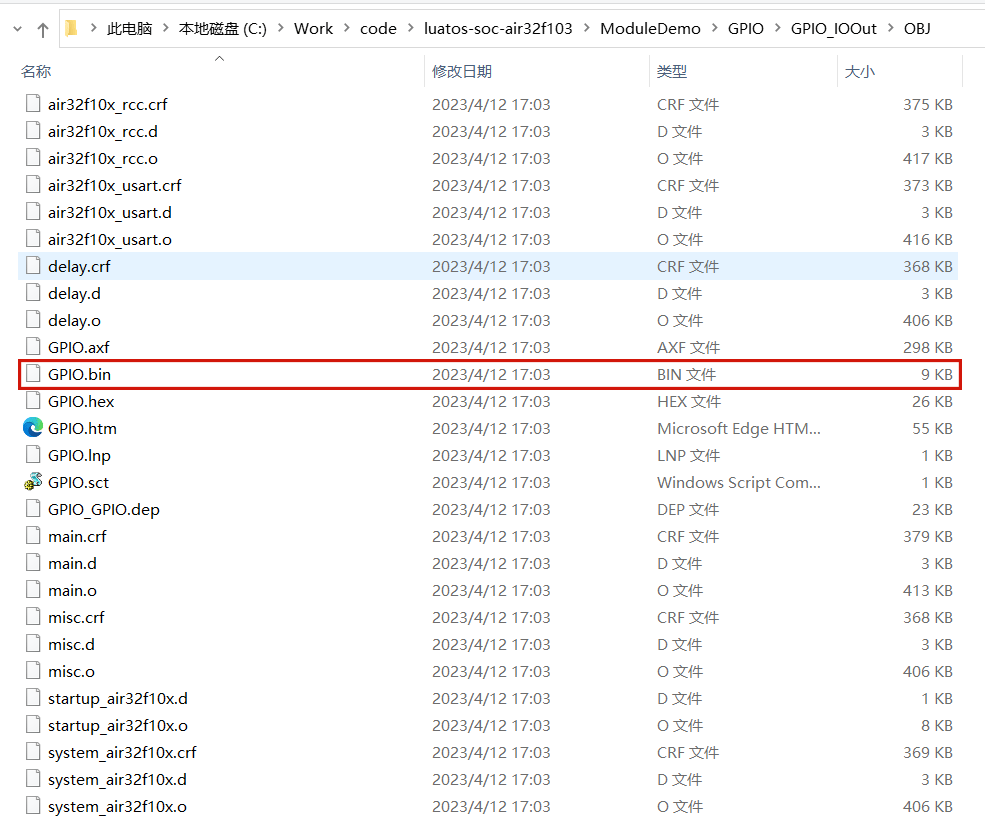Viewport: 985px width, 820px height.
Task: Click file icon of main.d
Action: click(x=33, y=563)
